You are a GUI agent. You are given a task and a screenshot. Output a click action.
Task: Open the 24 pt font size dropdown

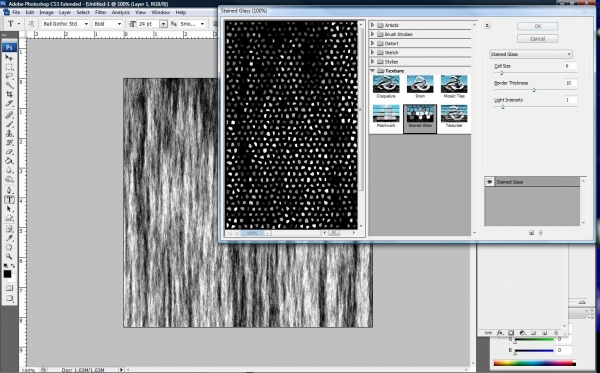click(x=163, y=24)
